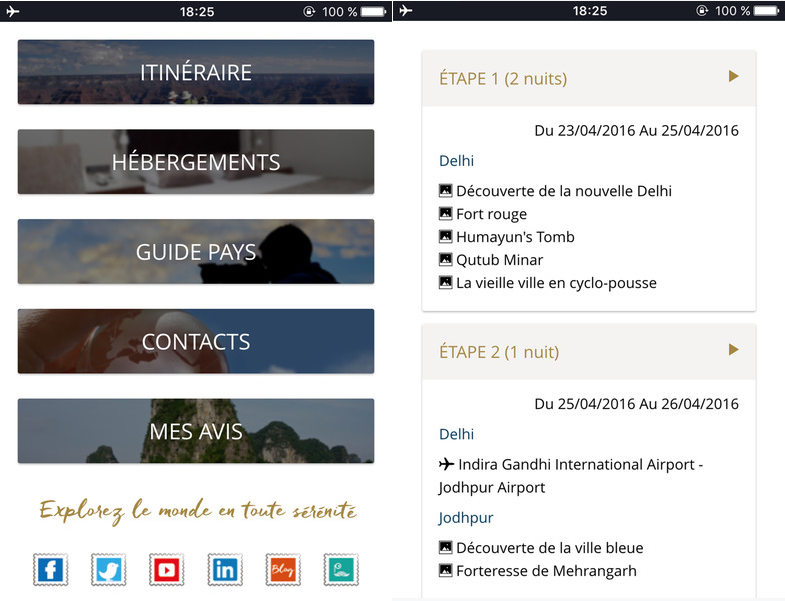Viewport: 785px width, 601px height.
Task: Open the CONTACTS menu tile
Action: (196, 341)
